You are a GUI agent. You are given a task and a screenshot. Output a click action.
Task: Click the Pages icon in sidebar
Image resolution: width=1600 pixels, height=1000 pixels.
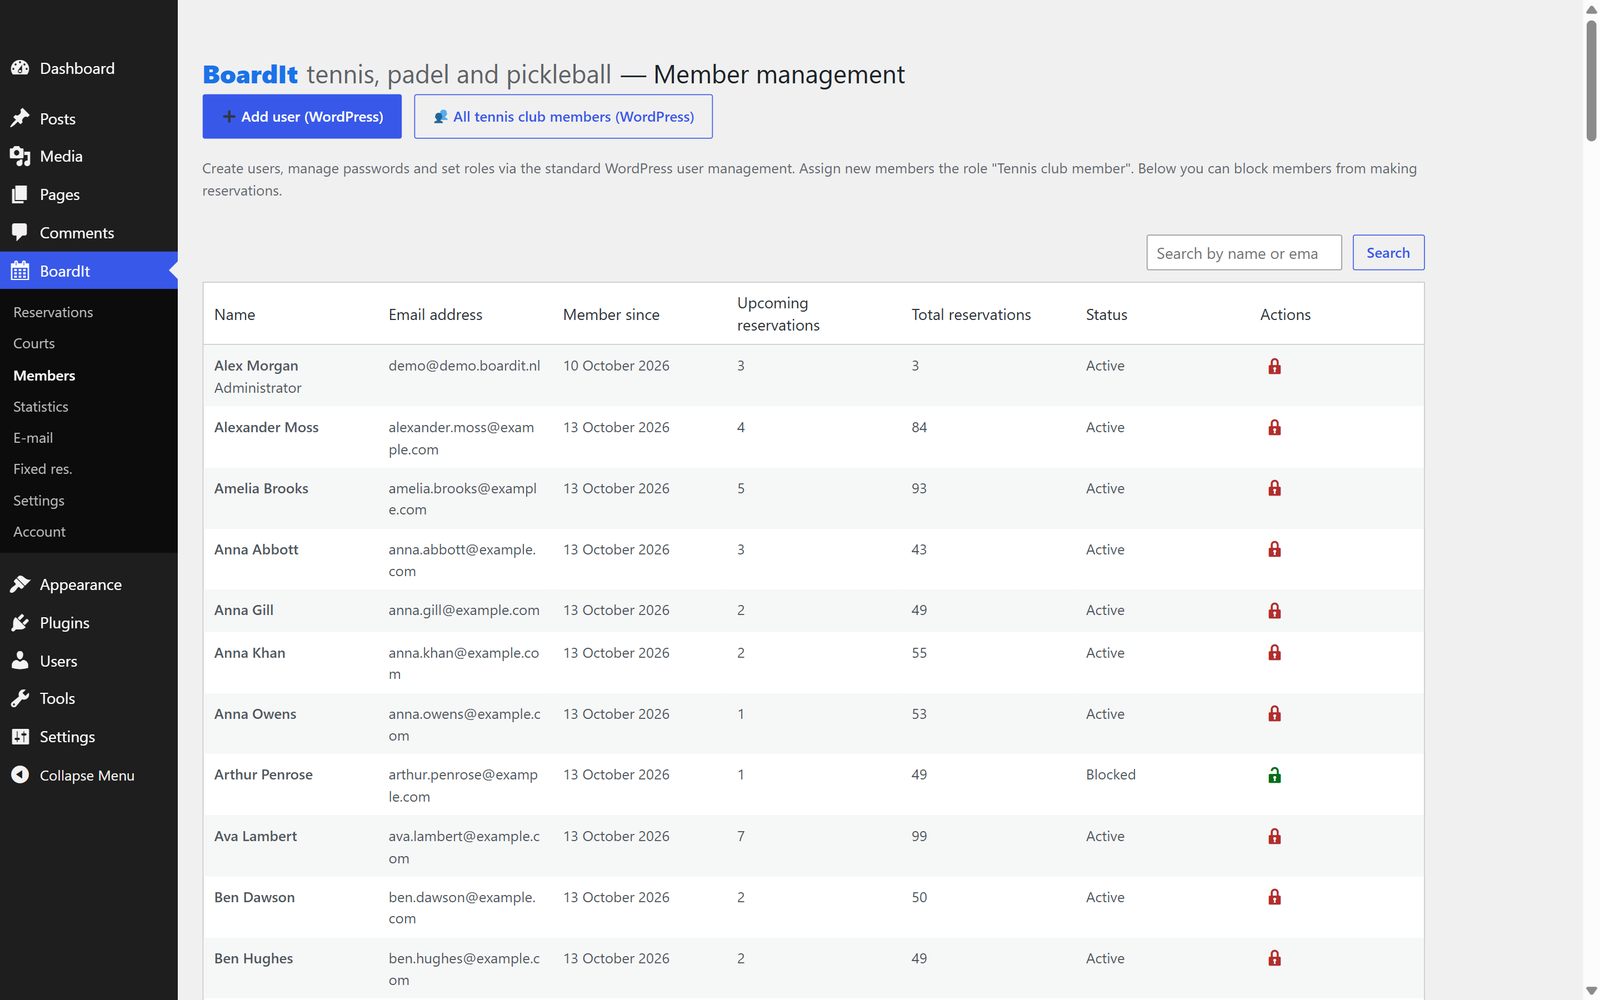click(x=20, y=194)
